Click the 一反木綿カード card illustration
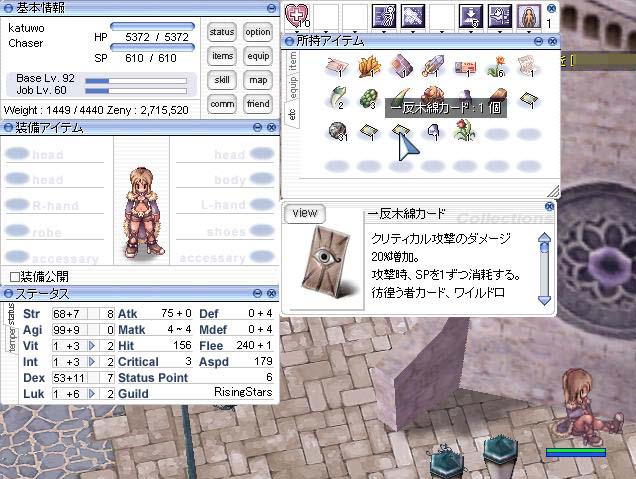 point(325,262)
